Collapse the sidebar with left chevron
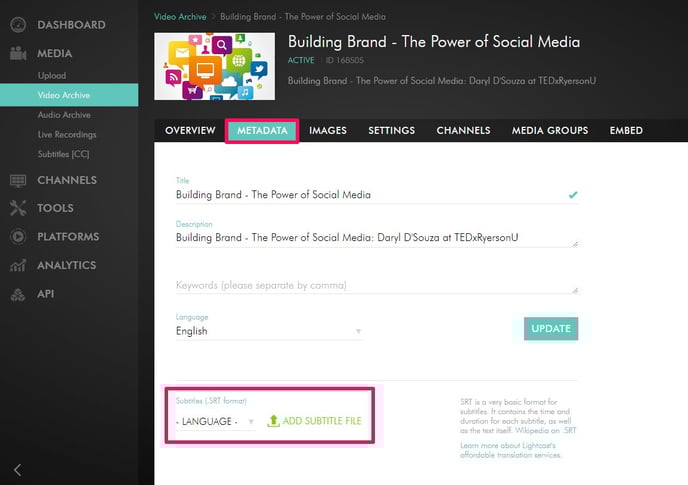The image size is (688, 485). (18, 469)
